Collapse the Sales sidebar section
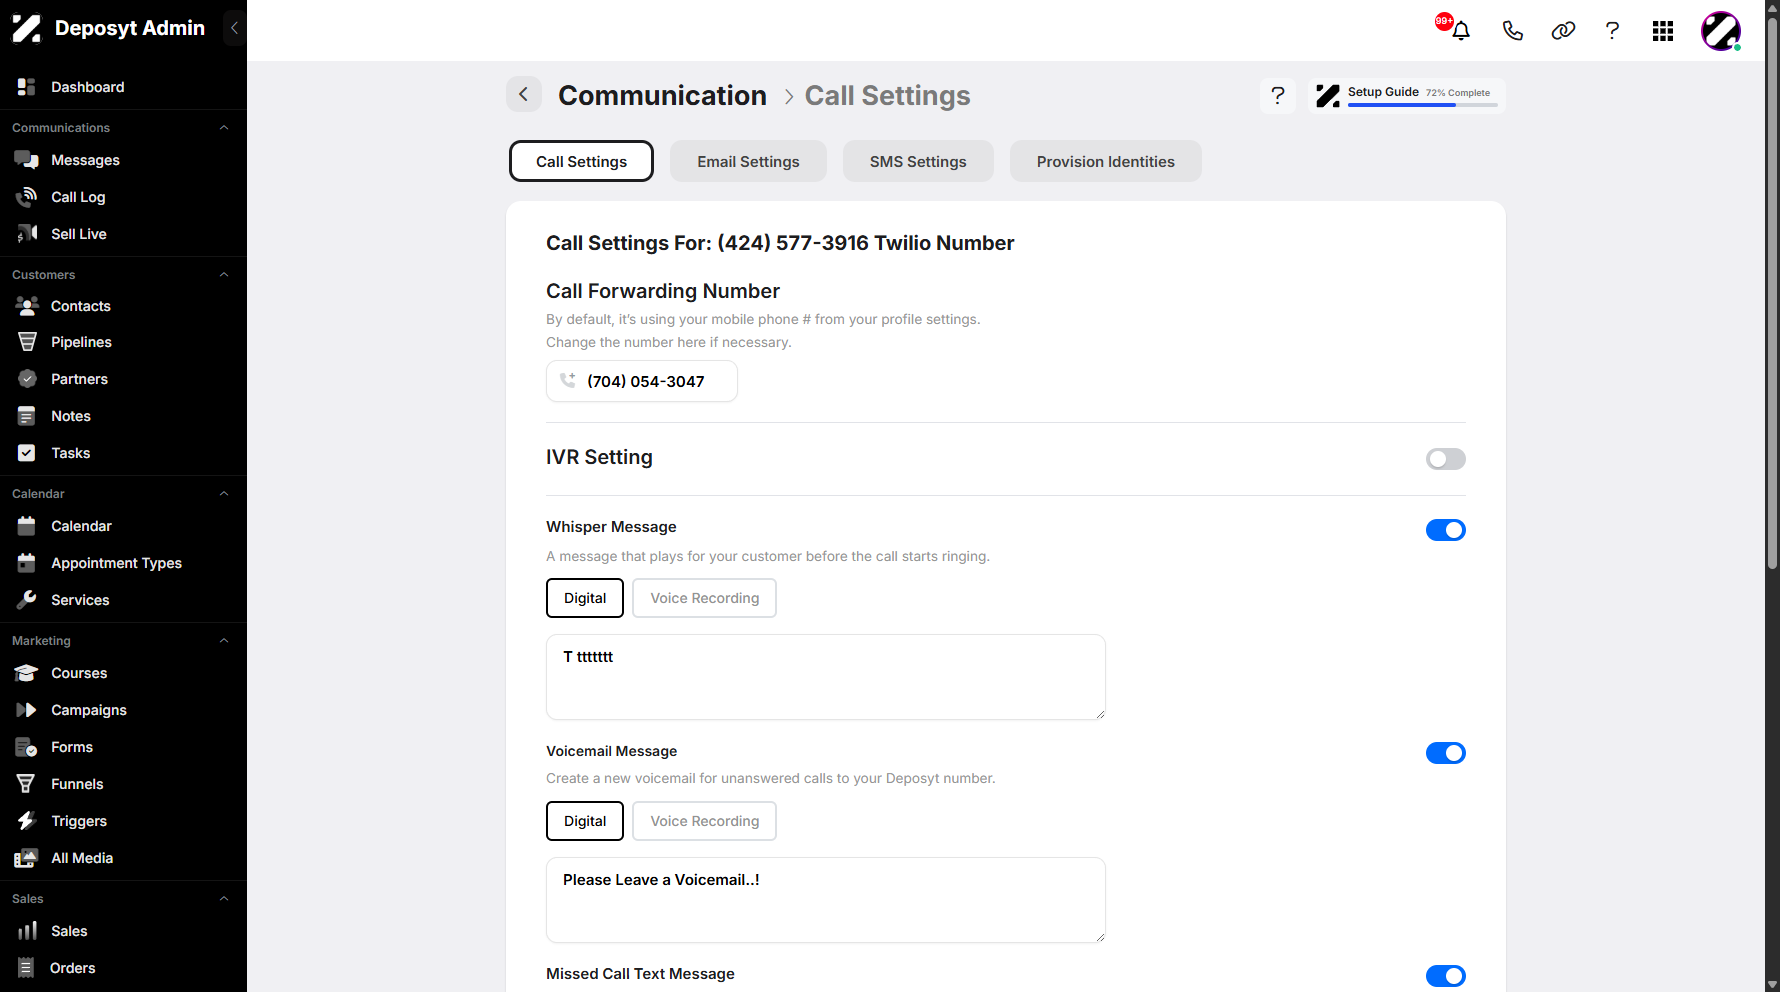Image resolution: width=1780 pixels, height=992 pixels. point(224,899)
